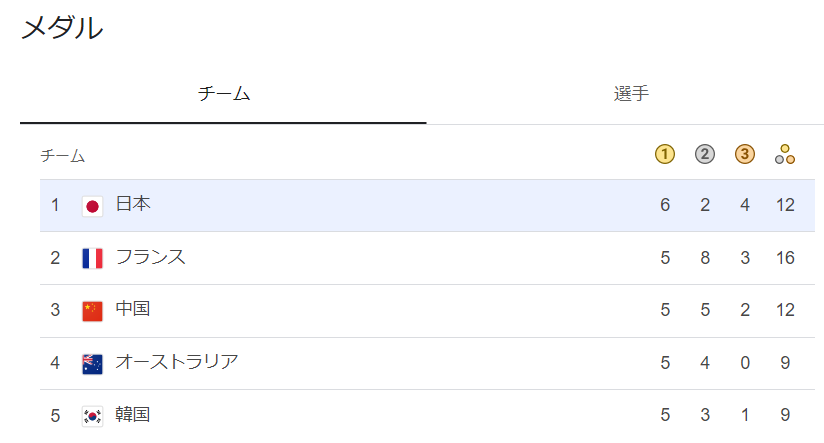The image size is (824, 443).
Task: Click the Japan flag icon
Action: tap(92, 206)
